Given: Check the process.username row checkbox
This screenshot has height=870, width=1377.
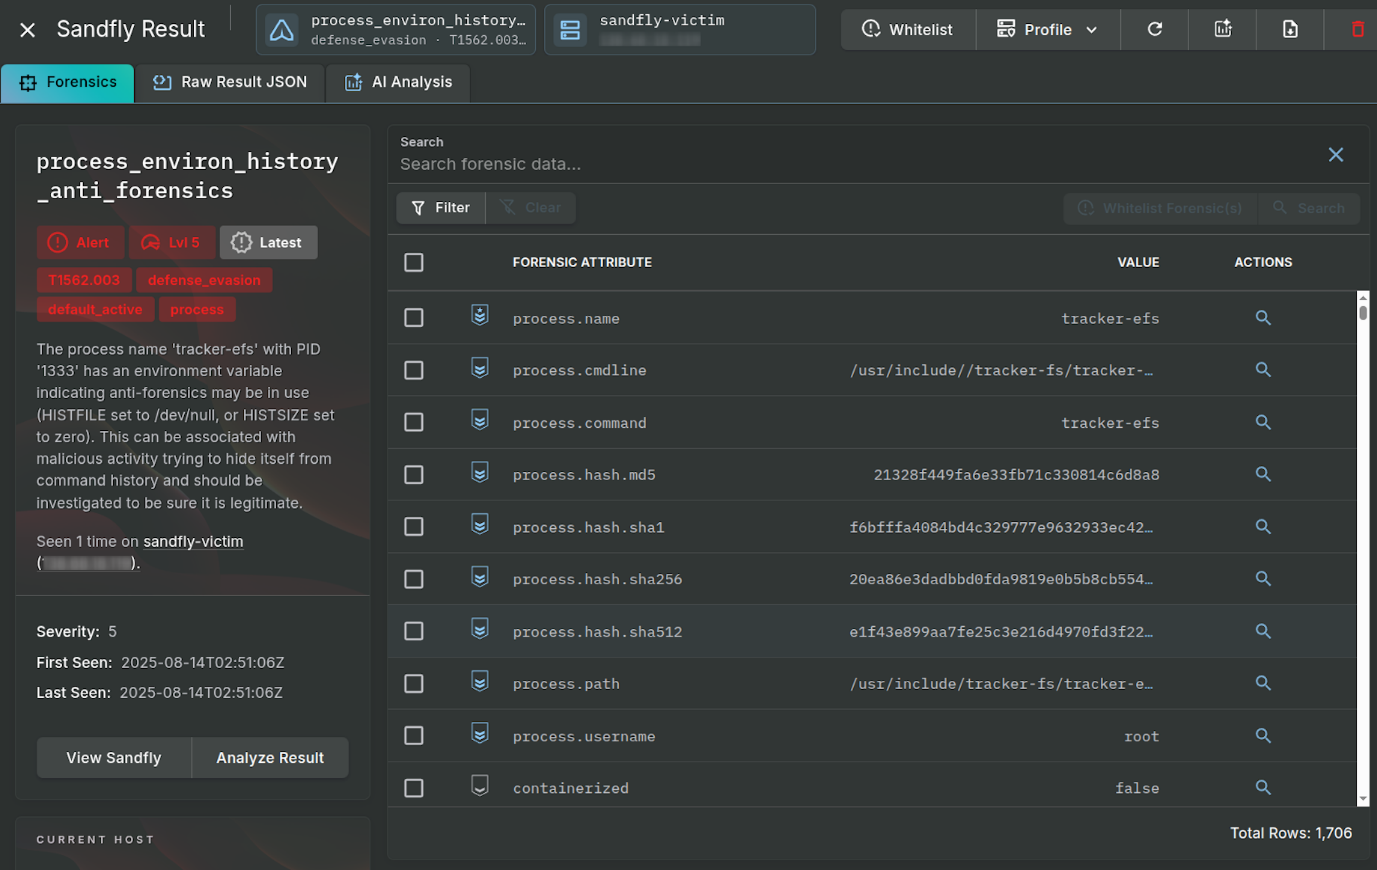Looking at the screenshot, I should [414, 735].
